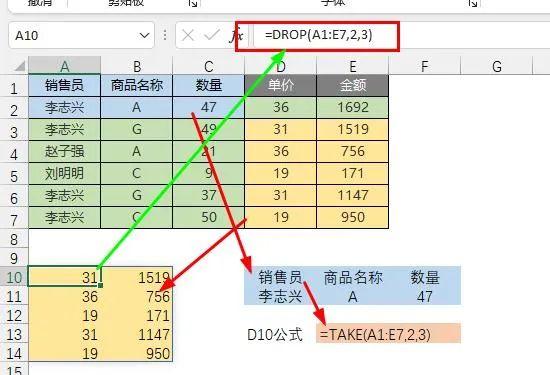The image size is (550, 375).
Task: Click the TAKE formula cell
Action: click(388, 334)
